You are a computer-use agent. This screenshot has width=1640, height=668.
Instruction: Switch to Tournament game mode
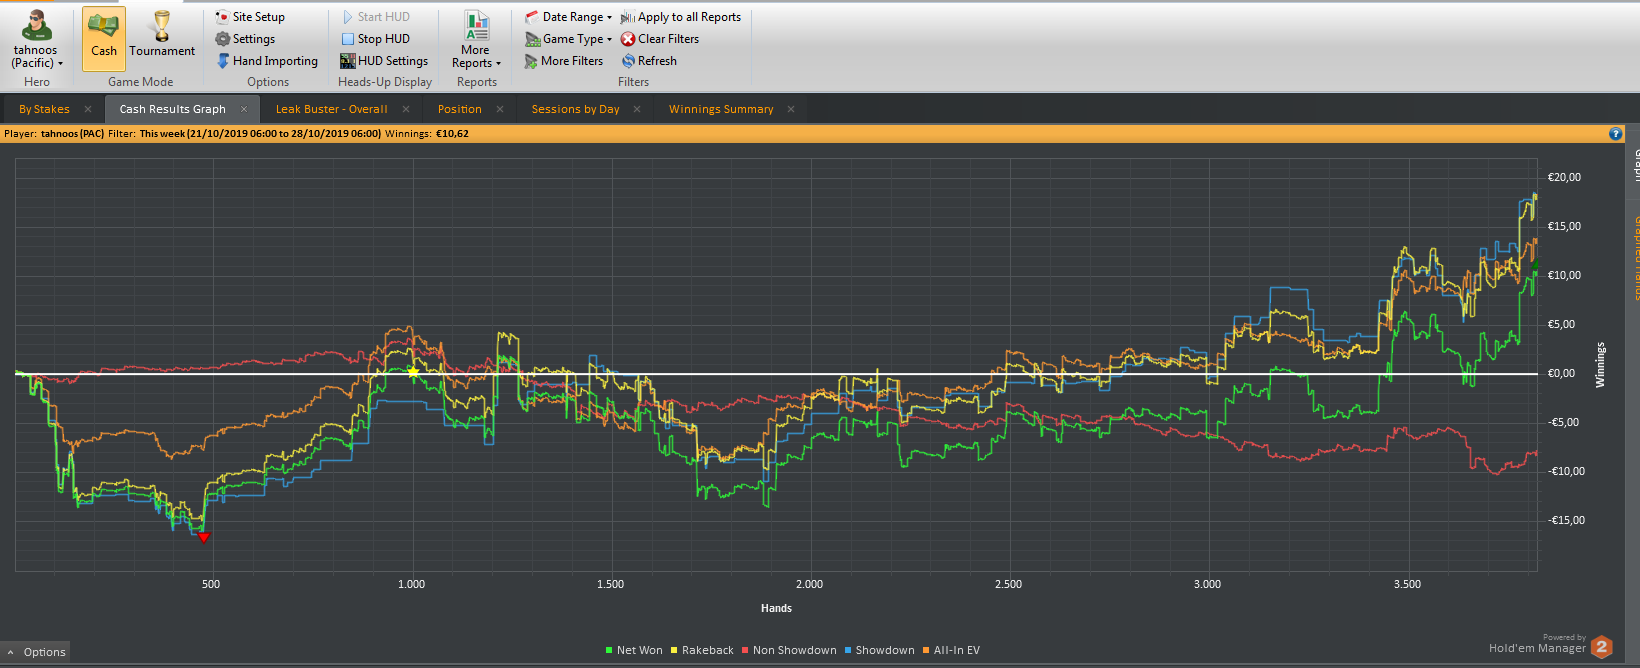coord(162,38)
